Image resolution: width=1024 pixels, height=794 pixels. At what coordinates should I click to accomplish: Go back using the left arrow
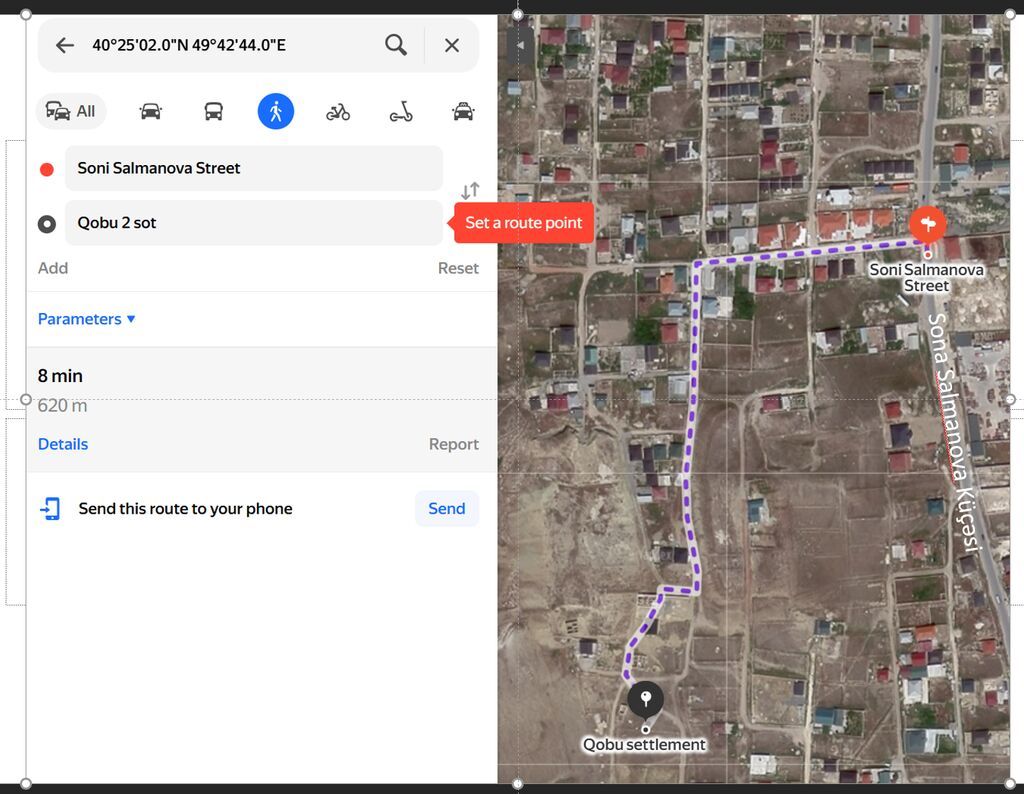(65, 45)
